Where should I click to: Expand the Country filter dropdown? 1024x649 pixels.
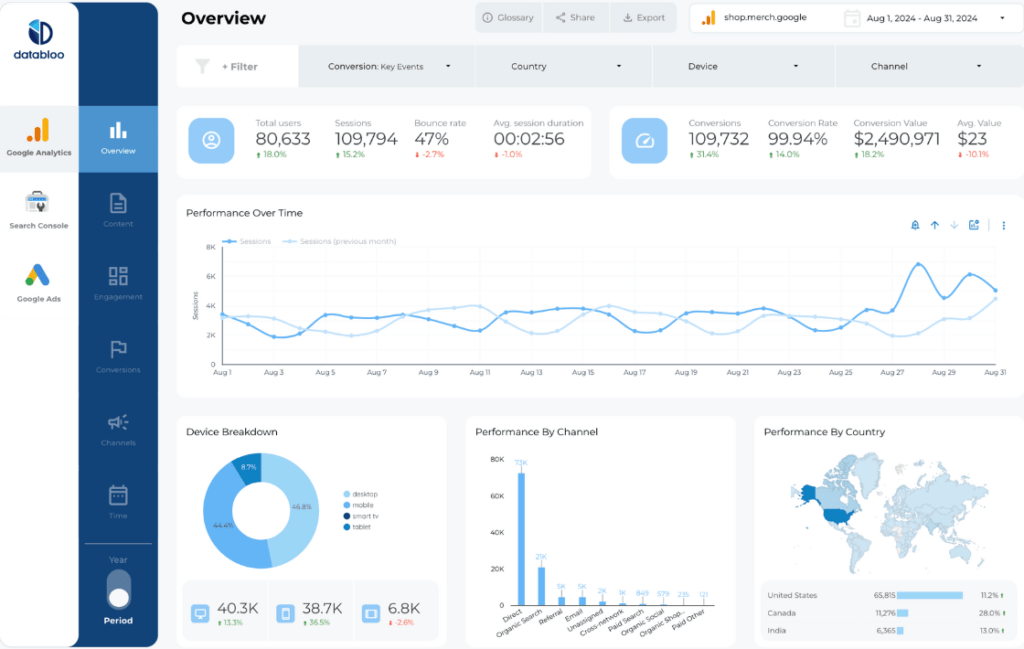click(x=564, y=67)
